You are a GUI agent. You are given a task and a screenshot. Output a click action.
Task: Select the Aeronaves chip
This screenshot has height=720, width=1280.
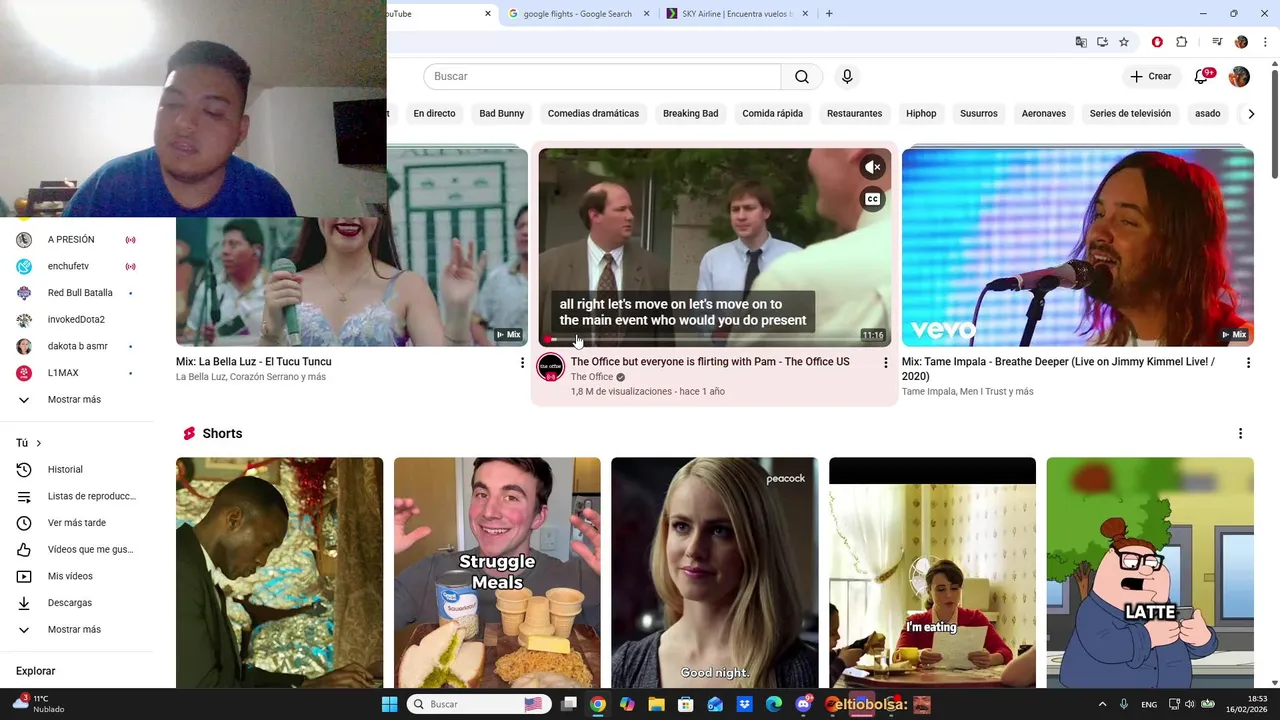tap(1043, 114)
